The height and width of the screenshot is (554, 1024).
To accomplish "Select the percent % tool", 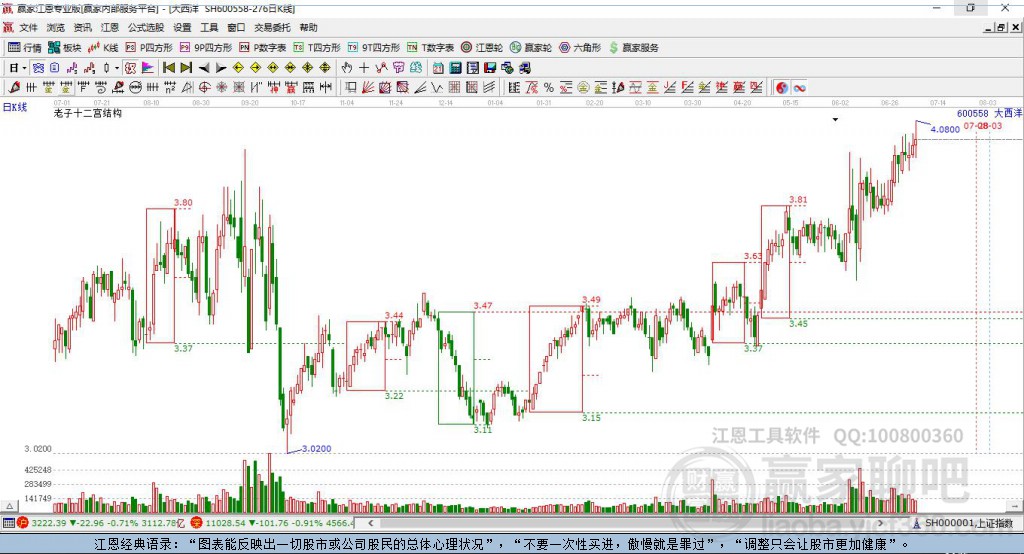I will point(549,88).
